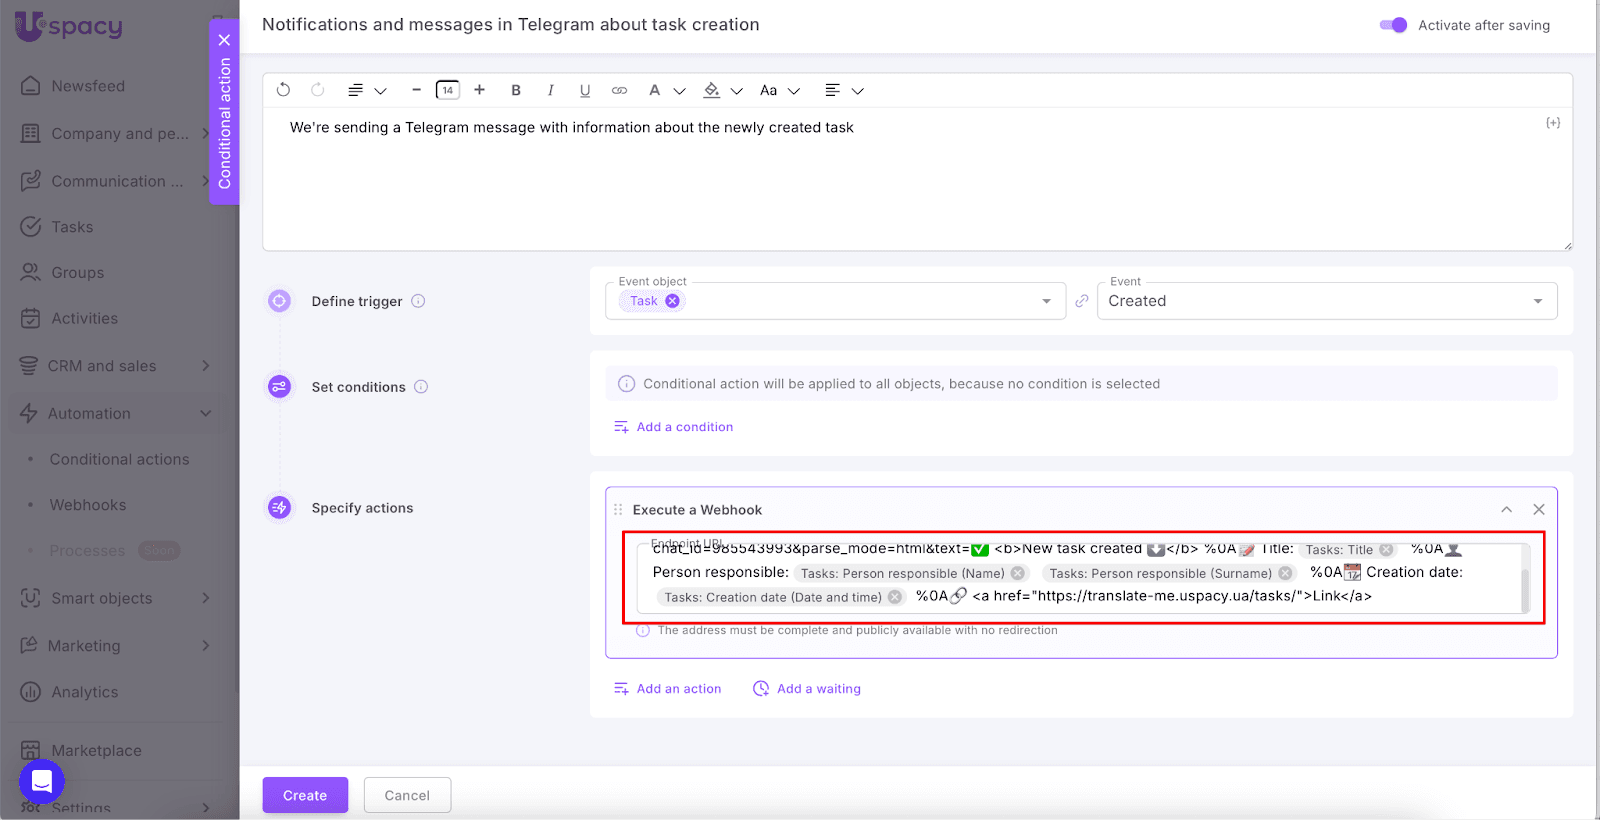The width and height of the screenshot is (1600, 820).
Task: Click the Add a condition link
Action: point(684,427)
